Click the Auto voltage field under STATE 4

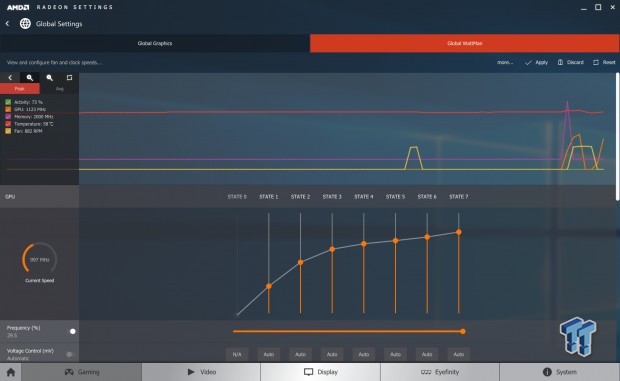364,354
